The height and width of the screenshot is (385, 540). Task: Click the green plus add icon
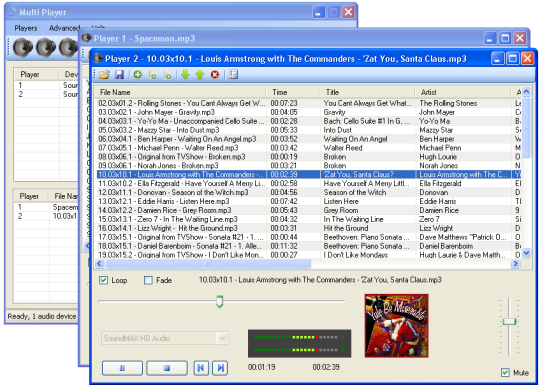pos(138,74)
